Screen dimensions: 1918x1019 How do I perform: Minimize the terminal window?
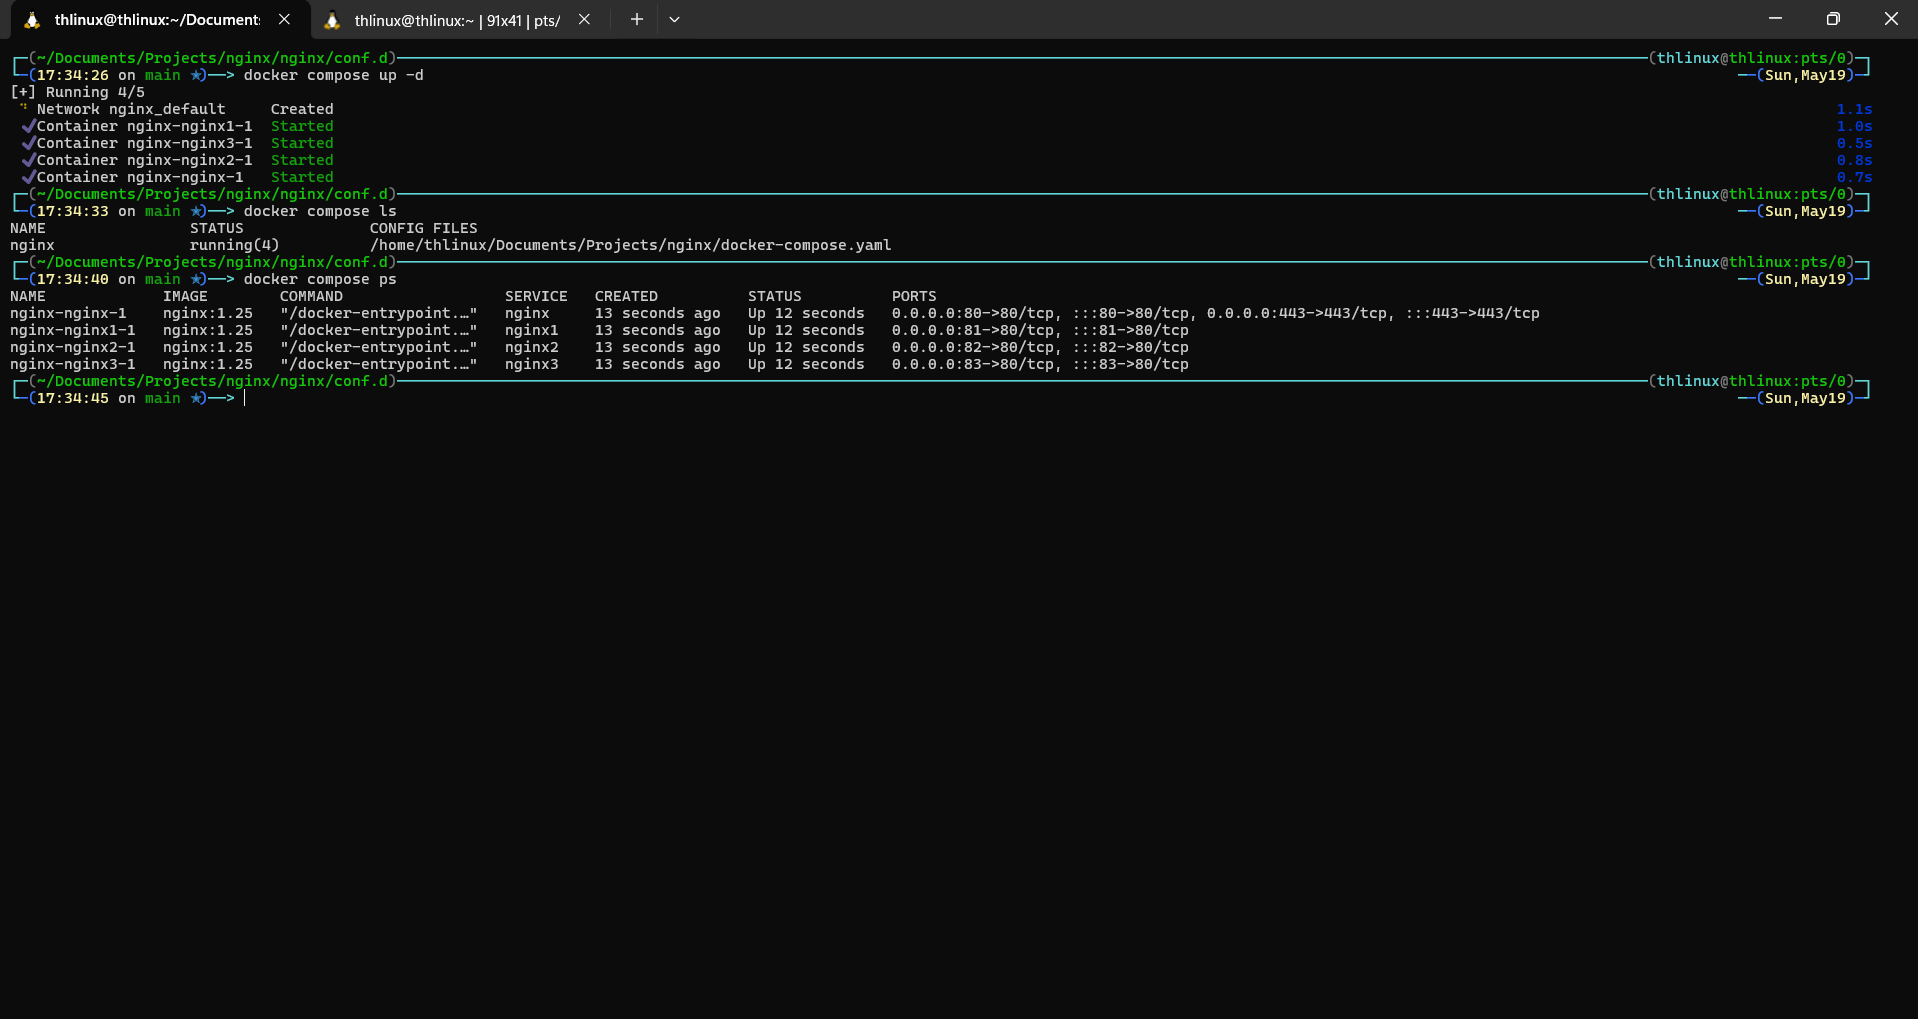pos(1775,19)
